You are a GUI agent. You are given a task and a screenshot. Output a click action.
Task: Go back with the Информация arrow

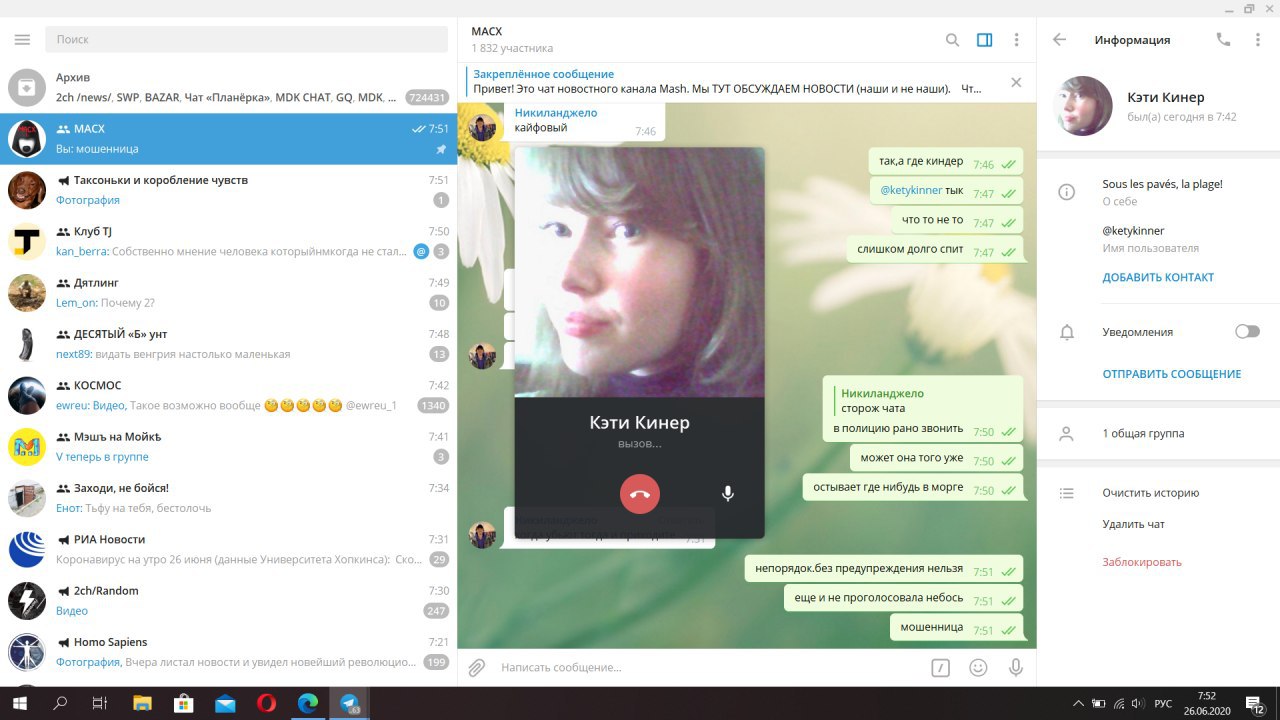click(x=1060, y=40)
